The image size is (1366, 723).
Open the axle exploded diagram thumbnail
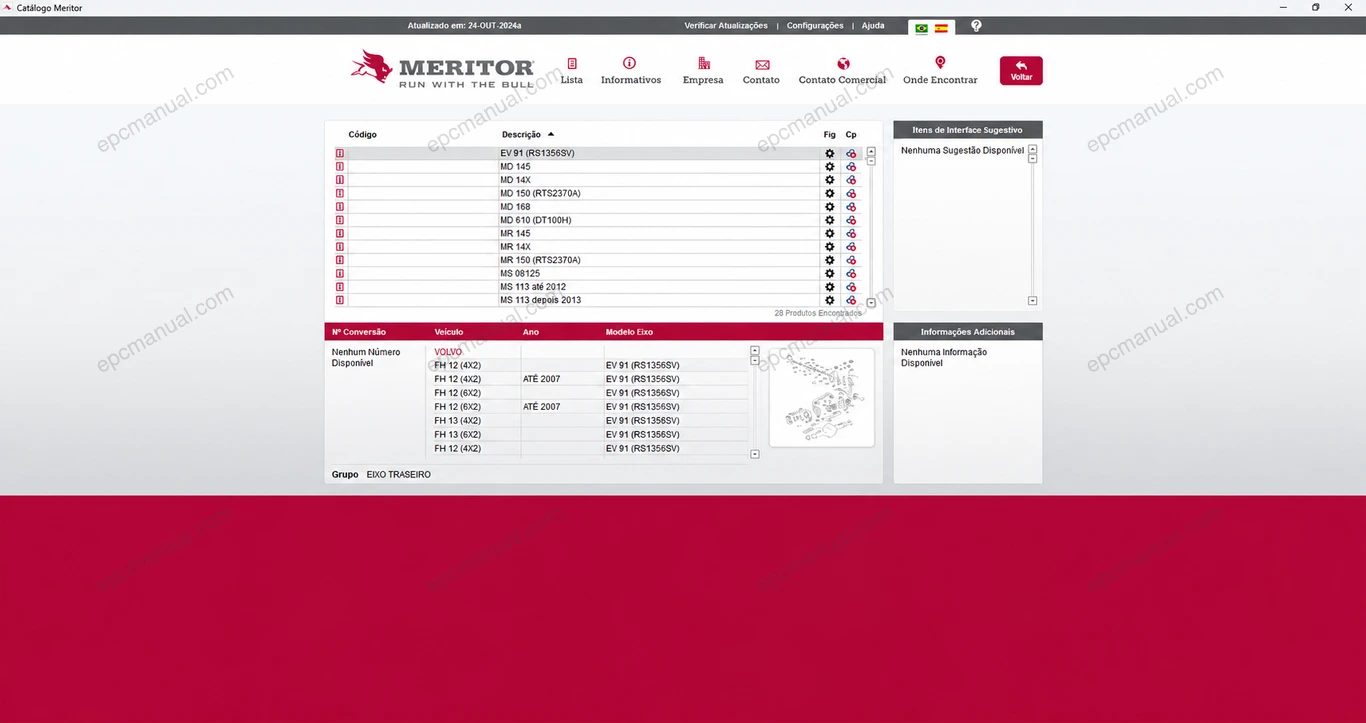pyautogui.click(x=822, y=397)
